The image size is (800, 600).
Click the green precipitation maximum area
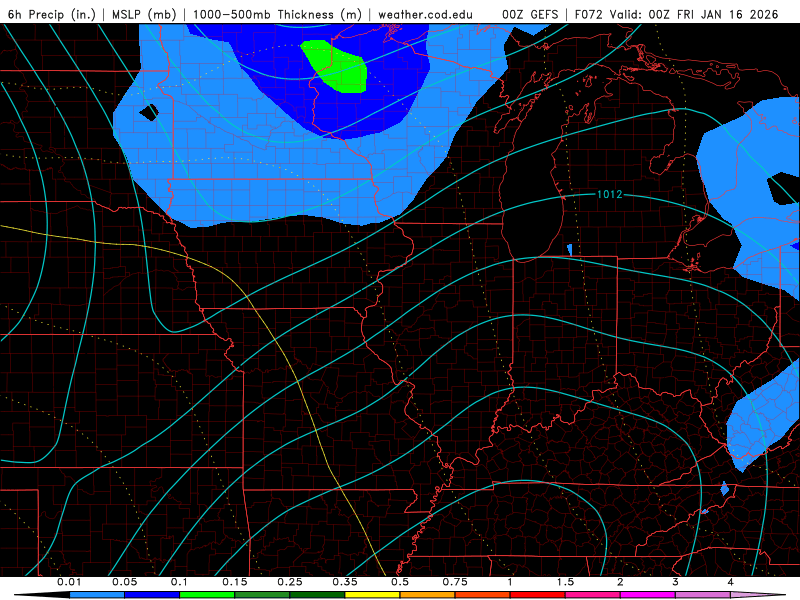click(339, 66)
